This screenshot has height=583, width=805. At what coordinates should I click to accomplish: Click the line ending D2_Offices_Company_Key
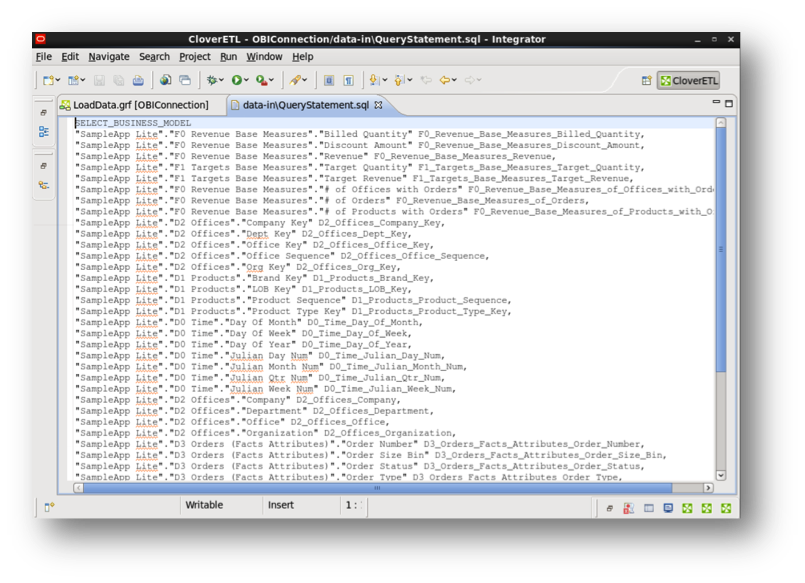260,223
